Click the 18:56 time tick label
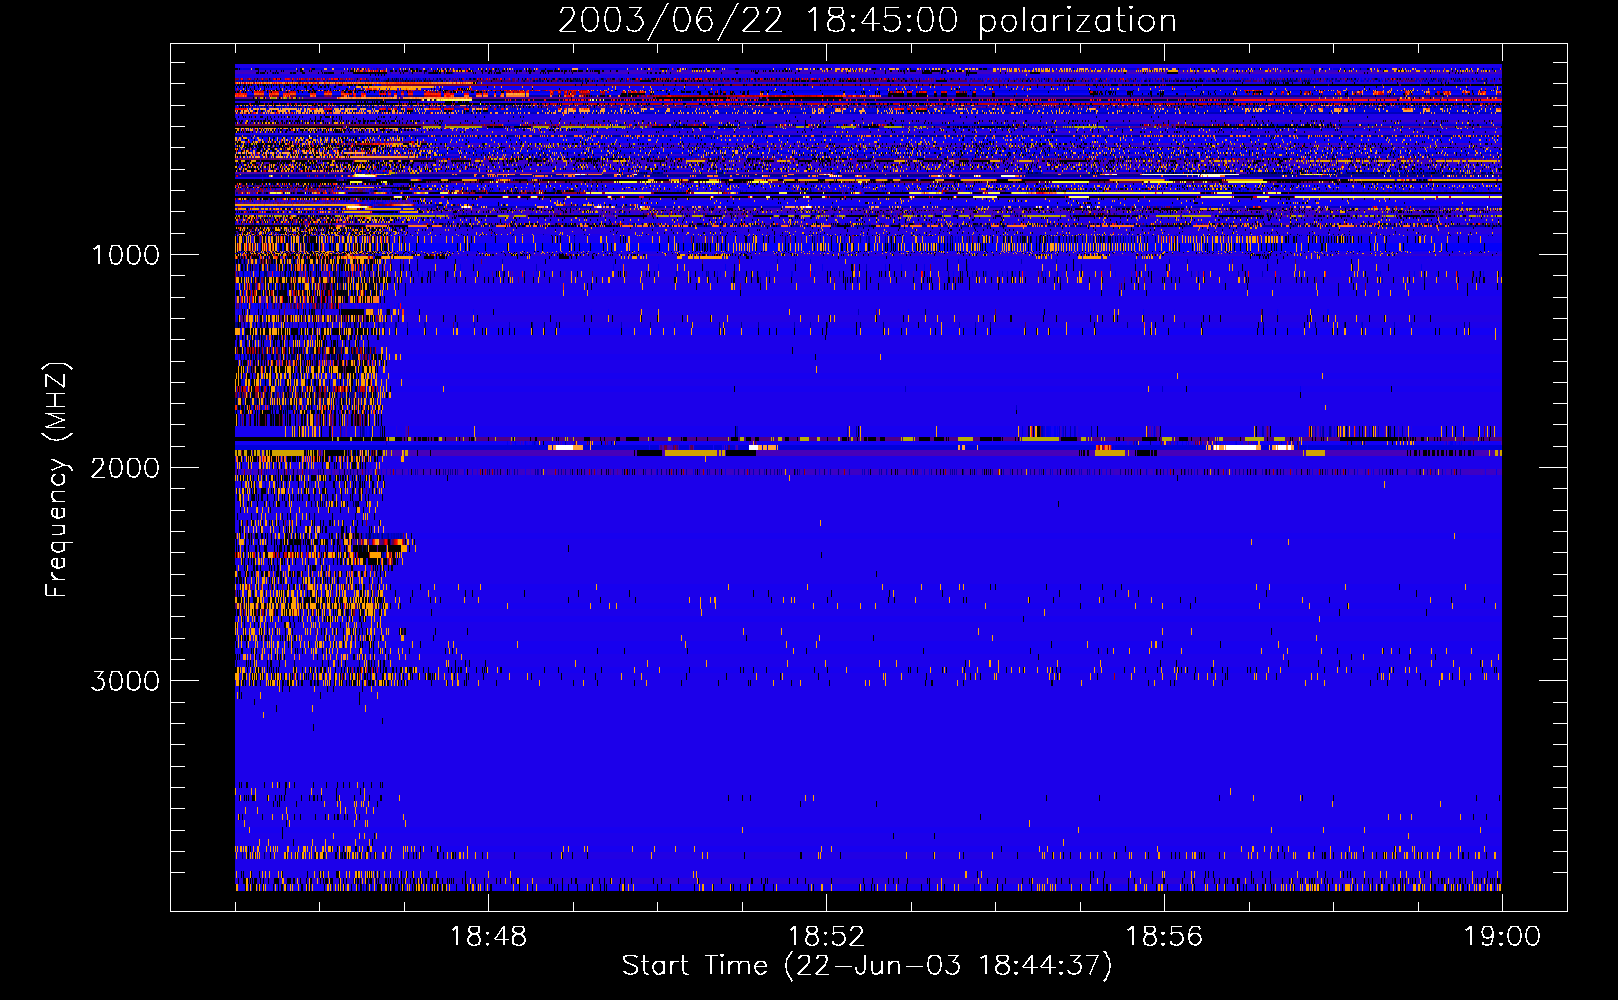Screen dimensions: 1618x1000 (1164, 937)
